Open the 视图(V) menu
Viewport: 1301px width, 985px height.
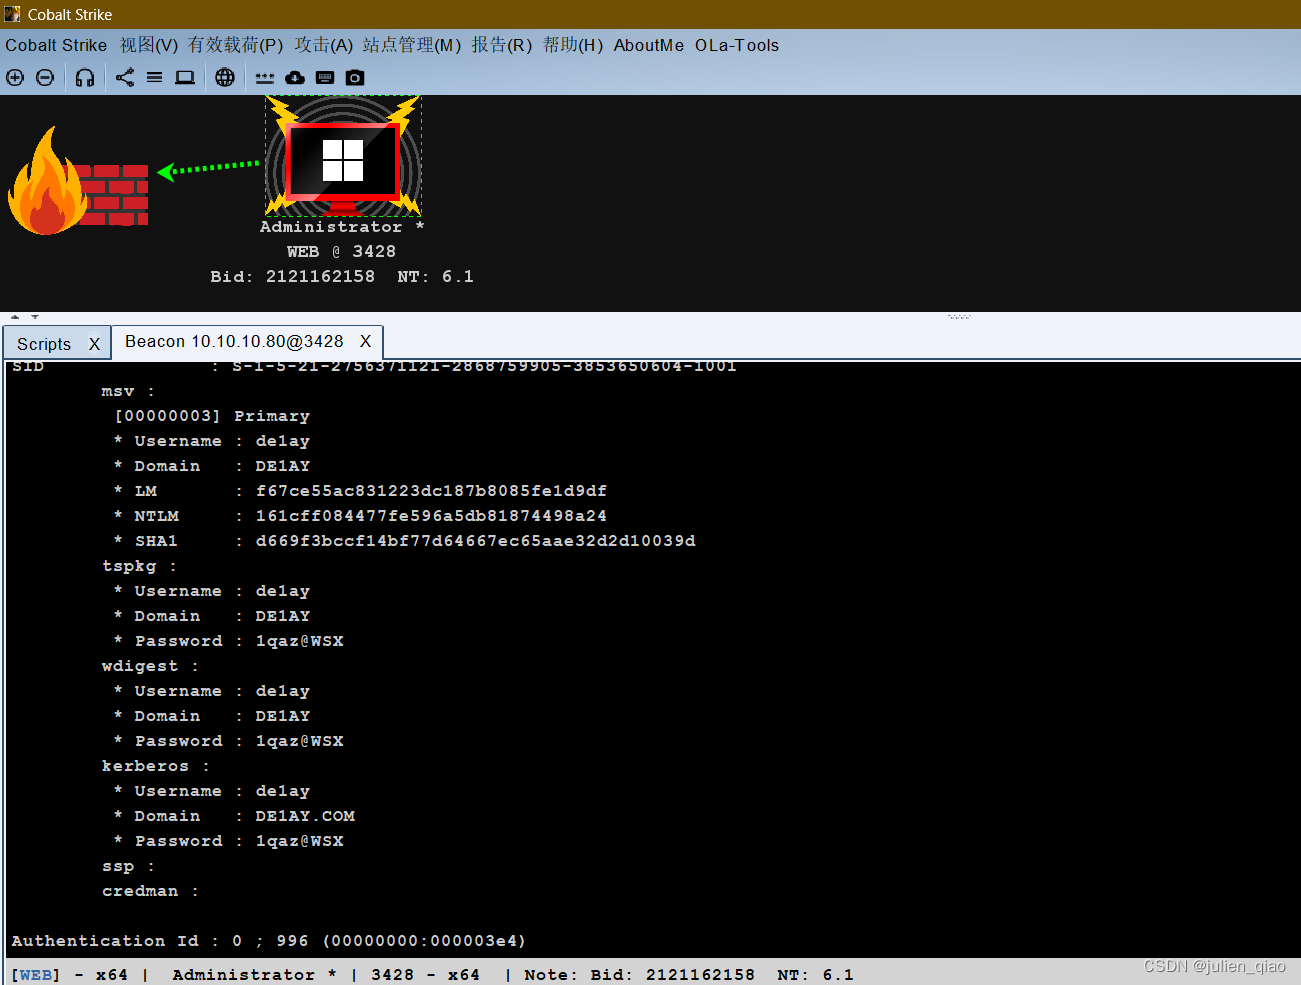149,45
